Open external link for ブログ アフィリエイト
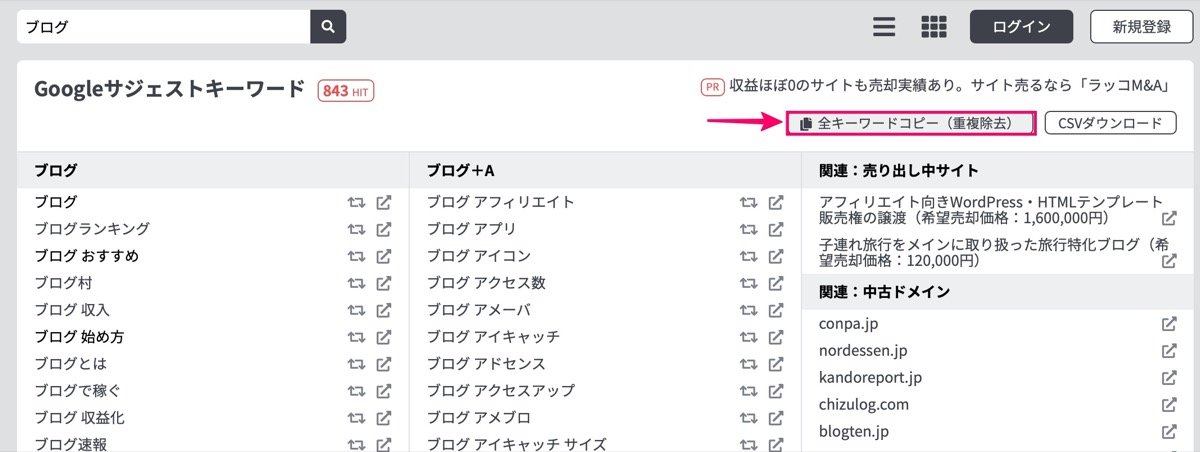The height and width of the screenshot is (452, 1200). [x=776, y=202]
